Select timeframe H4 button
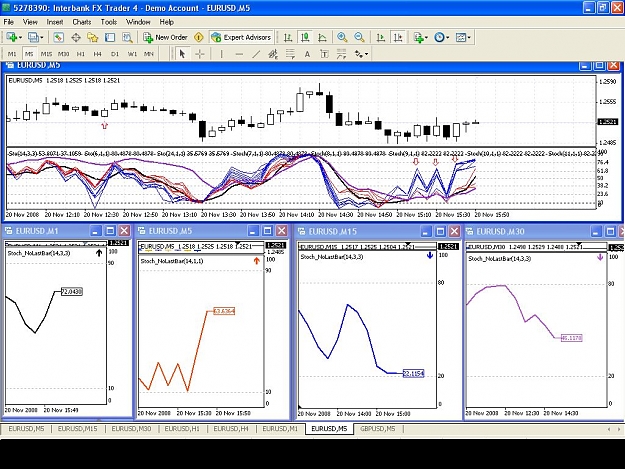The image size is (625, 469). (x=98, y=54)
